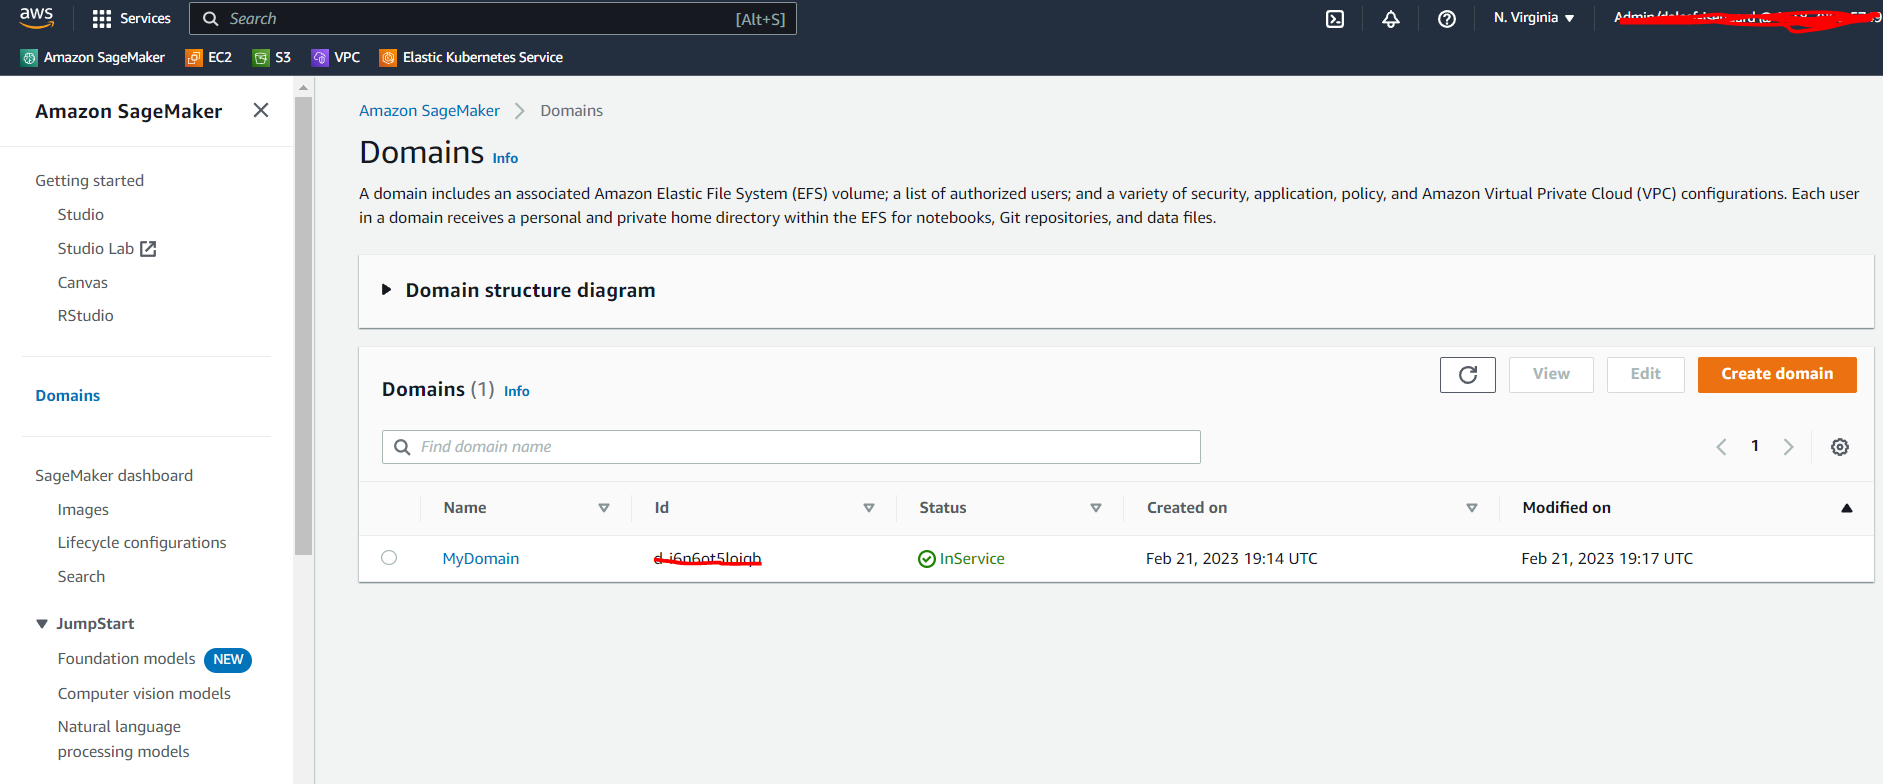Refresh the domains list

[x=1468, y=375]
